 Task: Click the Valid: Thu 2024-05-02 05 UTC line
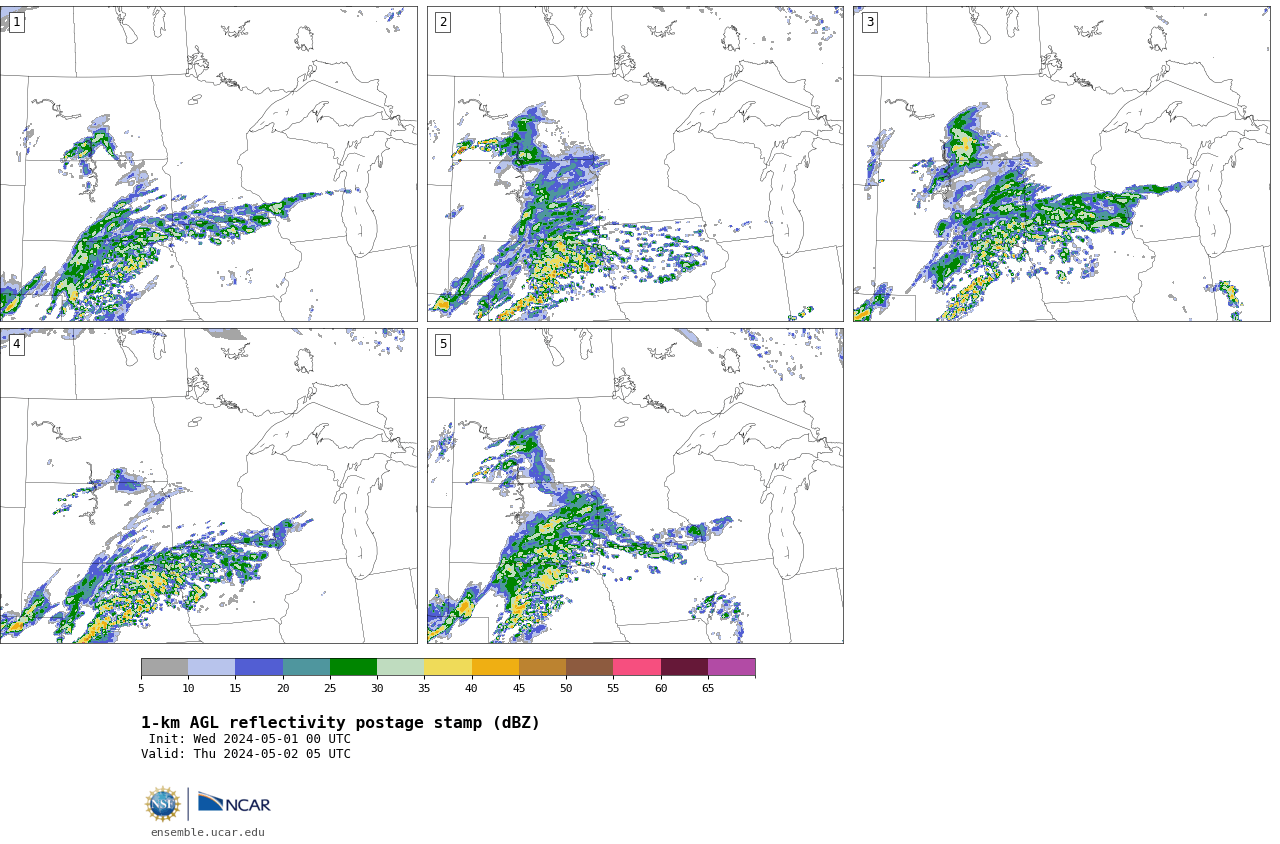246,754
